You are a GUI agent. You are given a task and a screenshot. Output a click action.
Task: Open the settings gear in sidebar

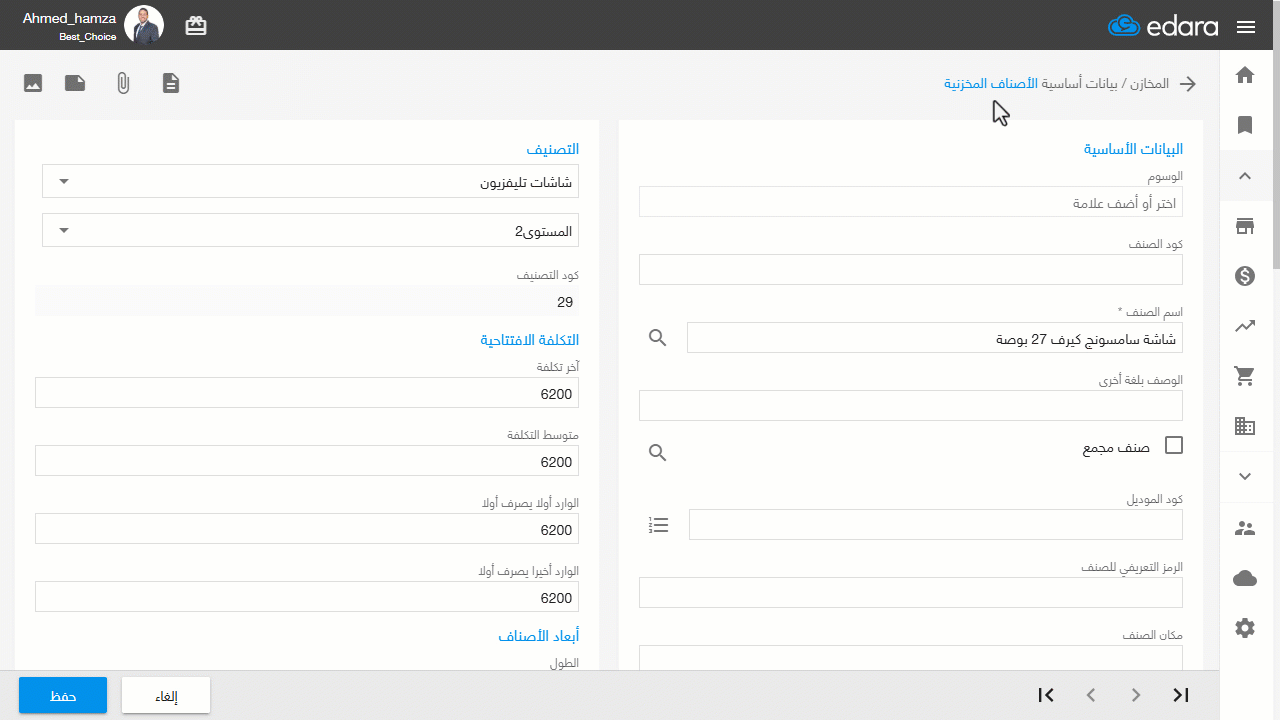pos(1245,628)
